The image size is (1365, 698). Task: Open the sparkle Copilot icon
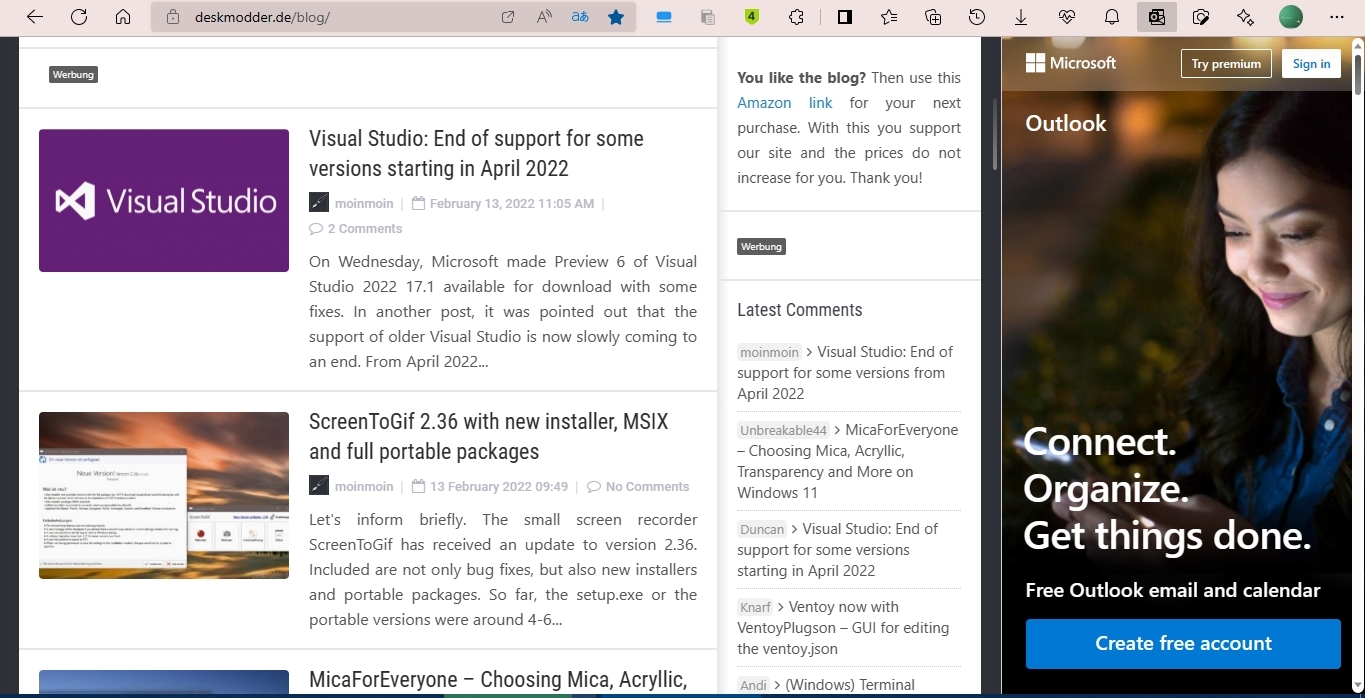tap(1245, 17)
